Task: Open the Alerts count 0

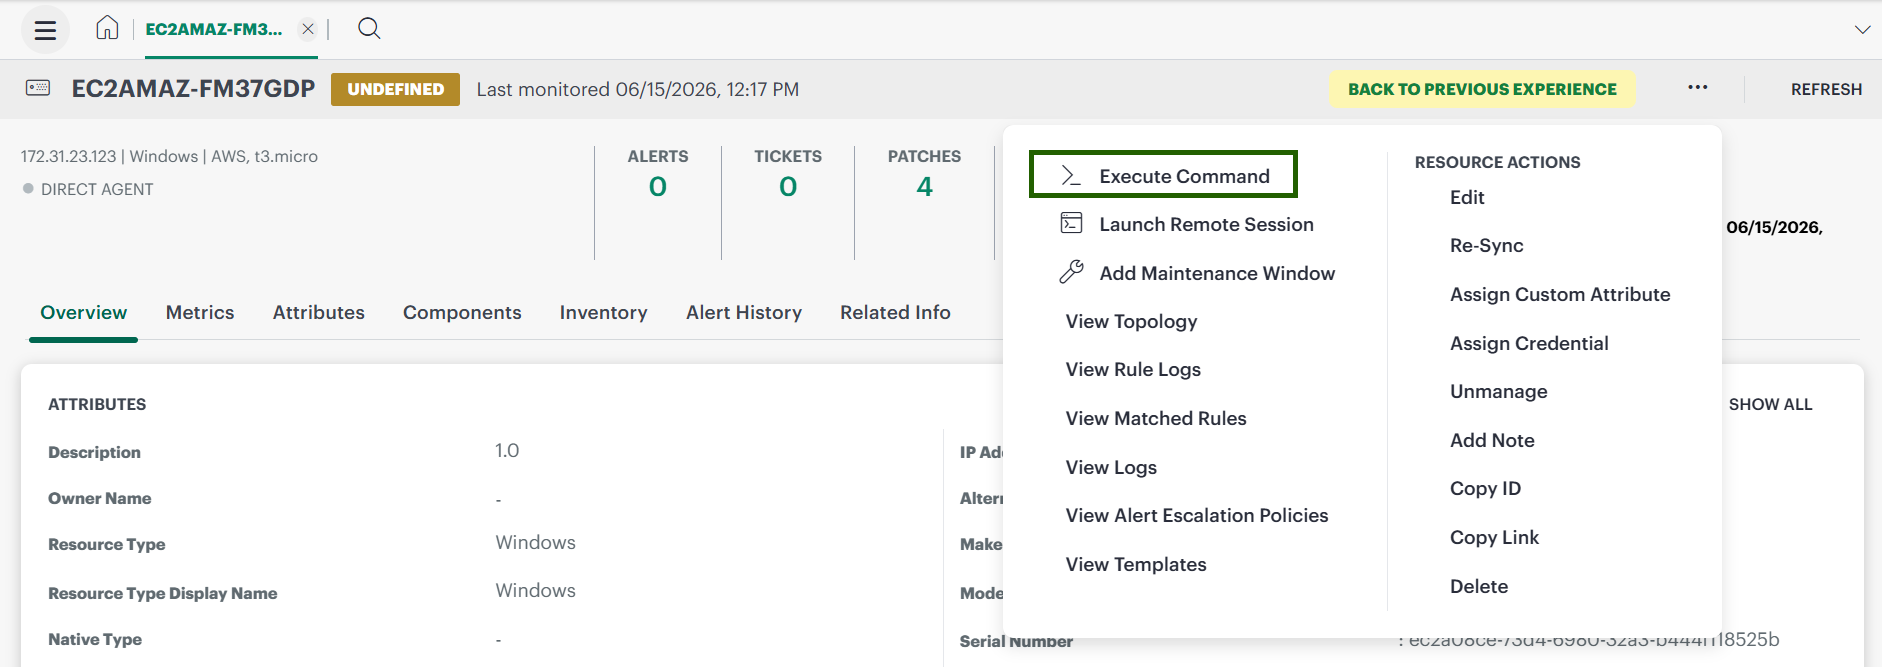Action: coord(657,187)
